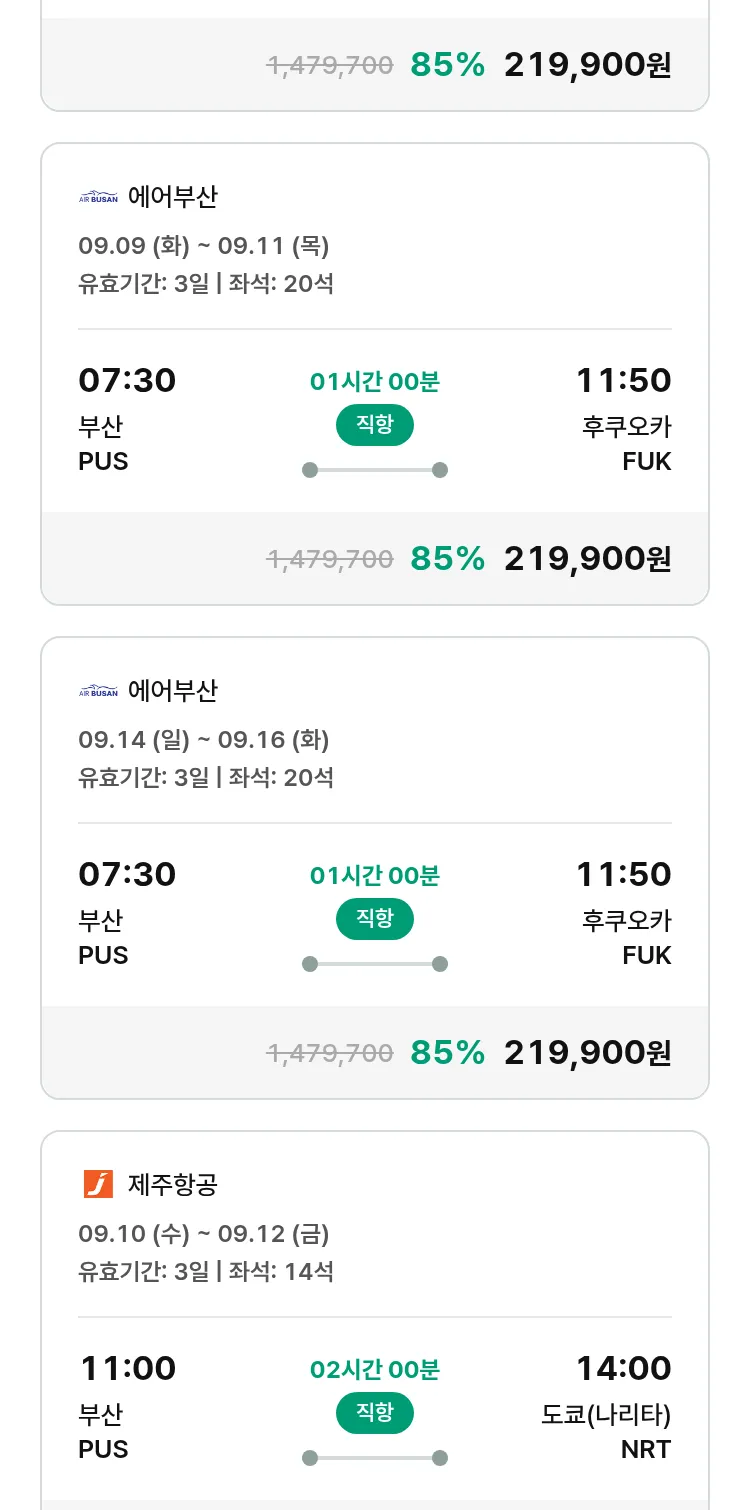Screen dimensions: 750x1510
Task: Select the 219,900원 price in the topmost card
Action: click(x=587, y=65)
